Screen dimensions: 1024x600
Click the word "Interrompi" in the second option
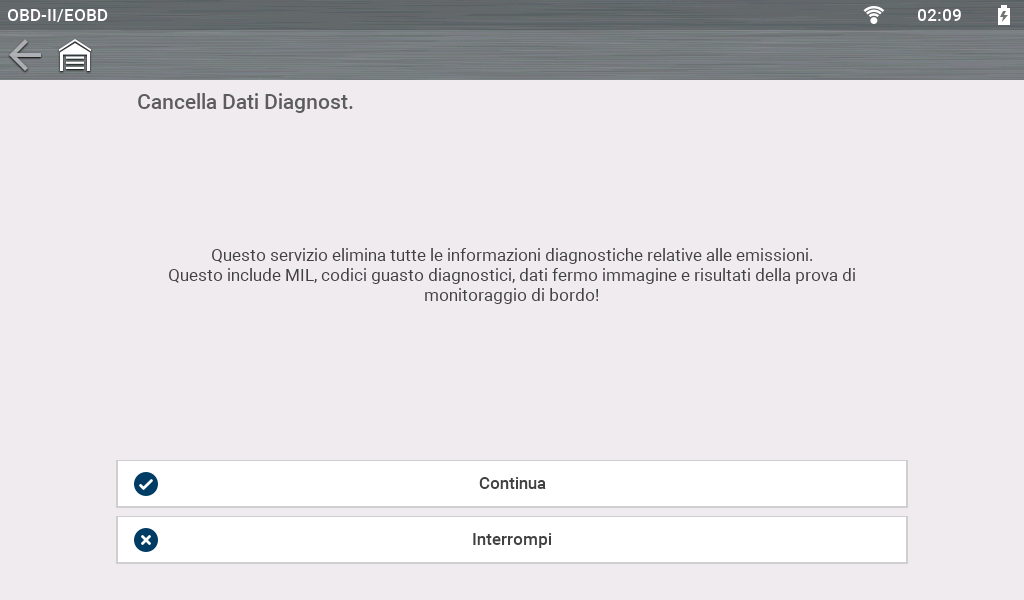(x=512, y=540)
